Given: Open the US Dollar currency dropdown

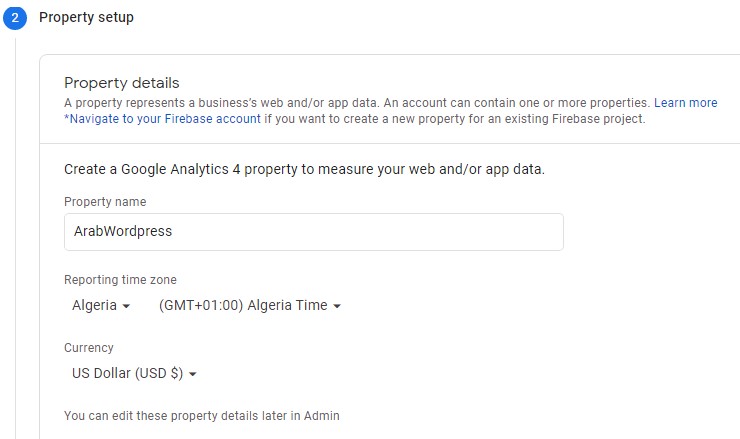Looking at the screenshot, I should pos(133,374).
